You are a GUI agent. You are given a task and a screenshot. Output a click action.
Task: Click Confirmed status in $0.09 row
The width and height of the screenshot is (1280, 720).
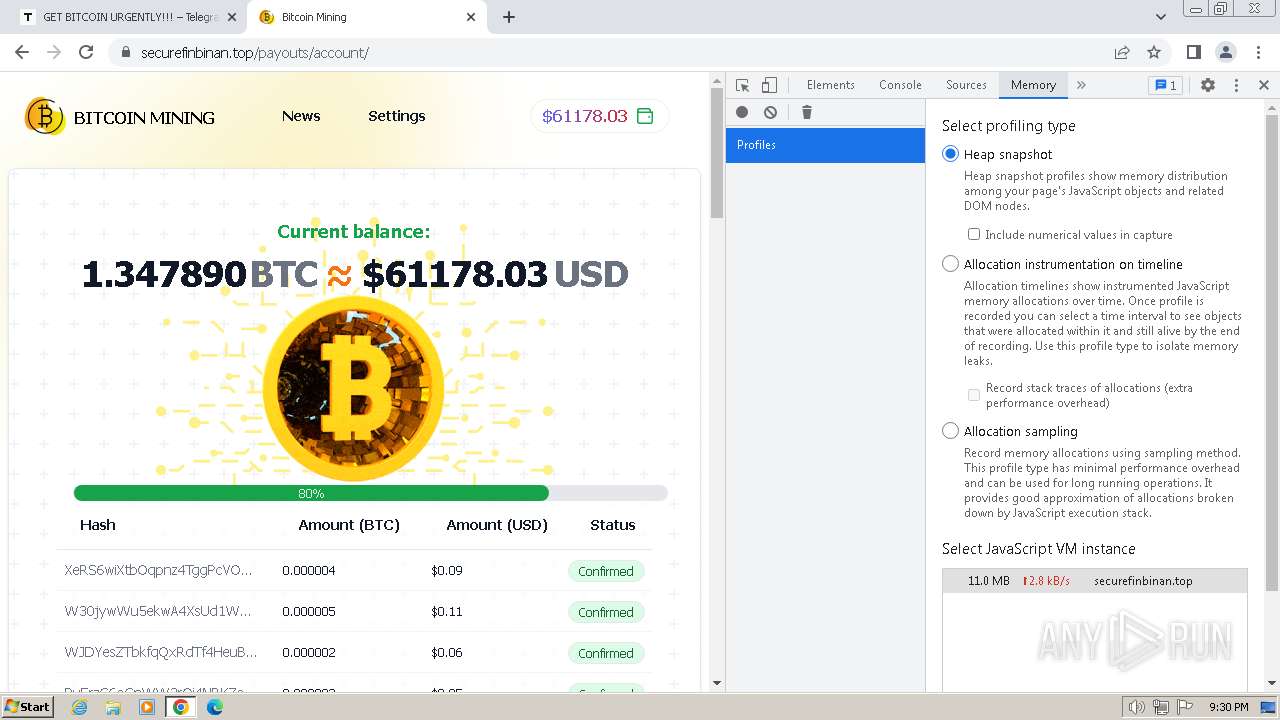[x=605, y=571]
